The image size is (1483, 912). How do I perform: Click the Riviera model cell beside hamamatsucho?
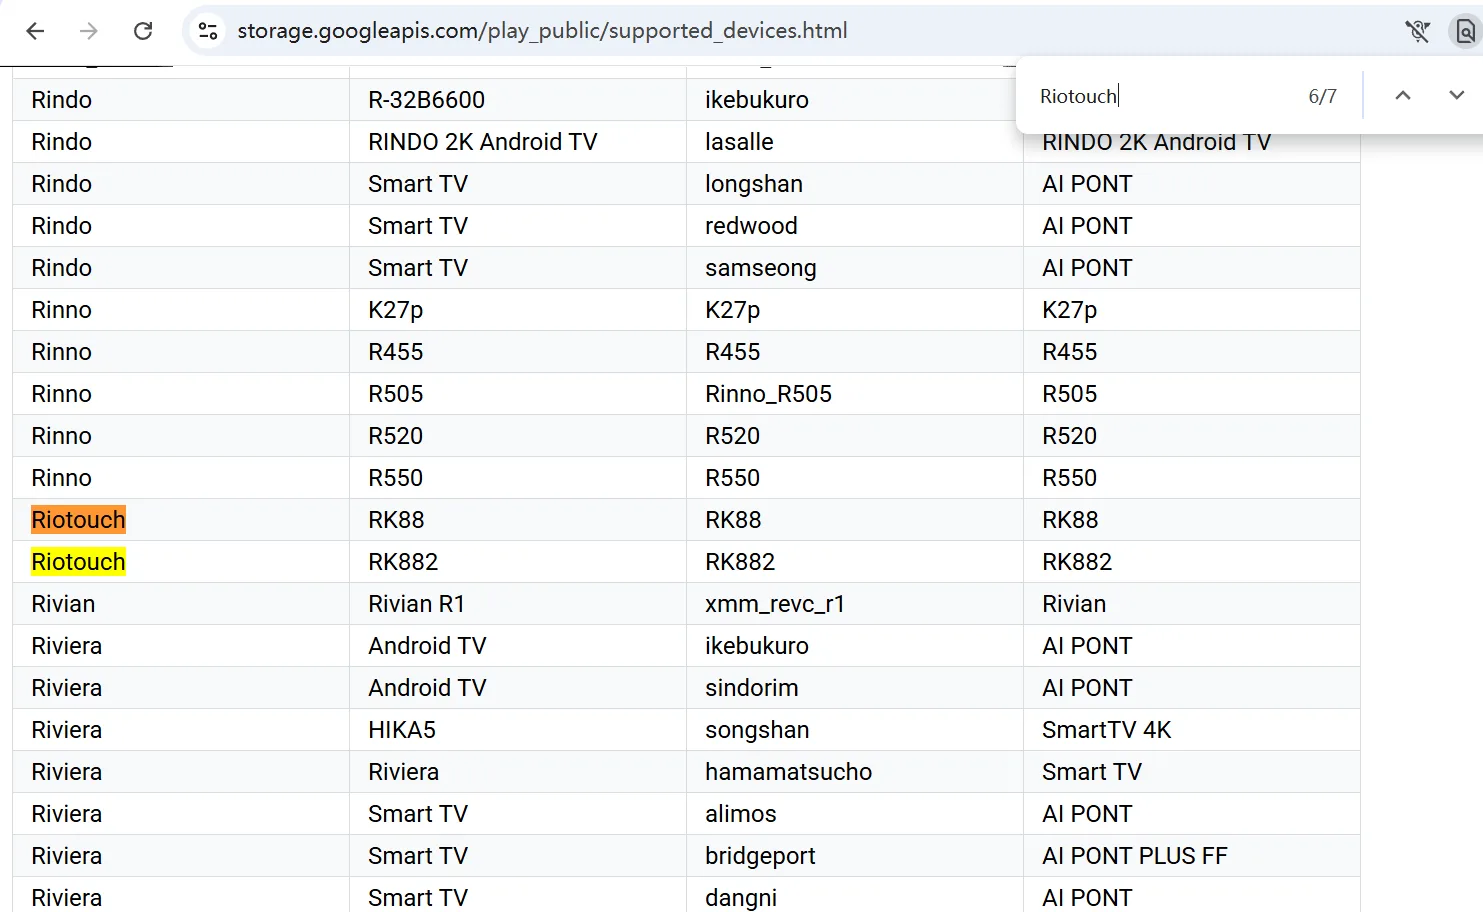[518, 772]
